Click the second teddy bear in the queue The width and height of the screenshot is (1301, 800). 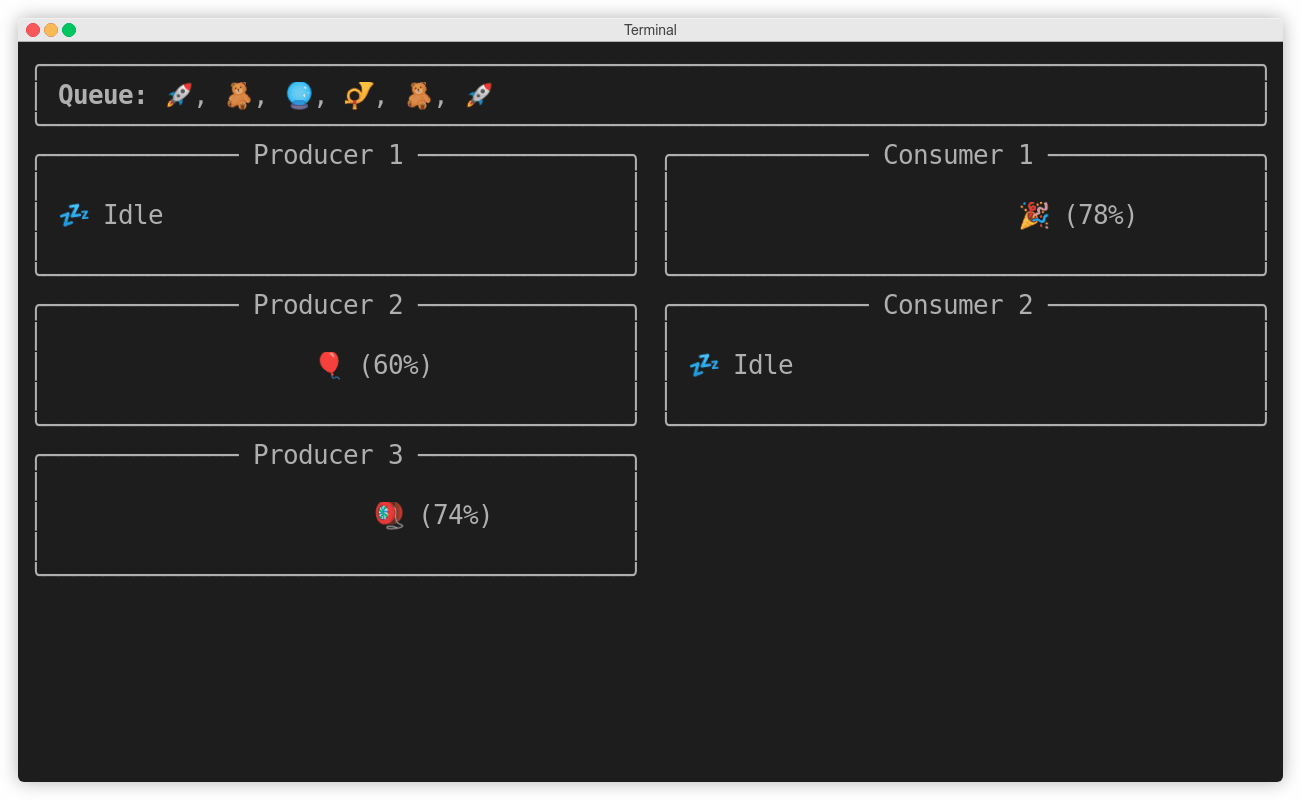[x=418, y=94]
